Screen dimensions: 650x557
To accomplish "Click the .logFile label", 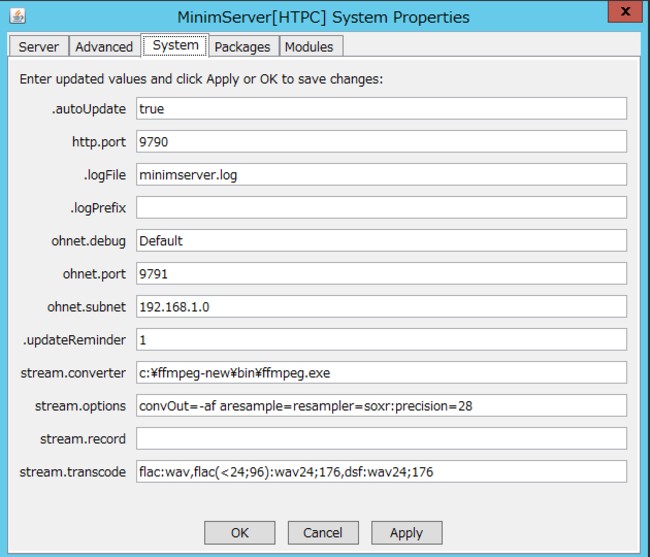I will pyautogui.click(x=105, y=175).
